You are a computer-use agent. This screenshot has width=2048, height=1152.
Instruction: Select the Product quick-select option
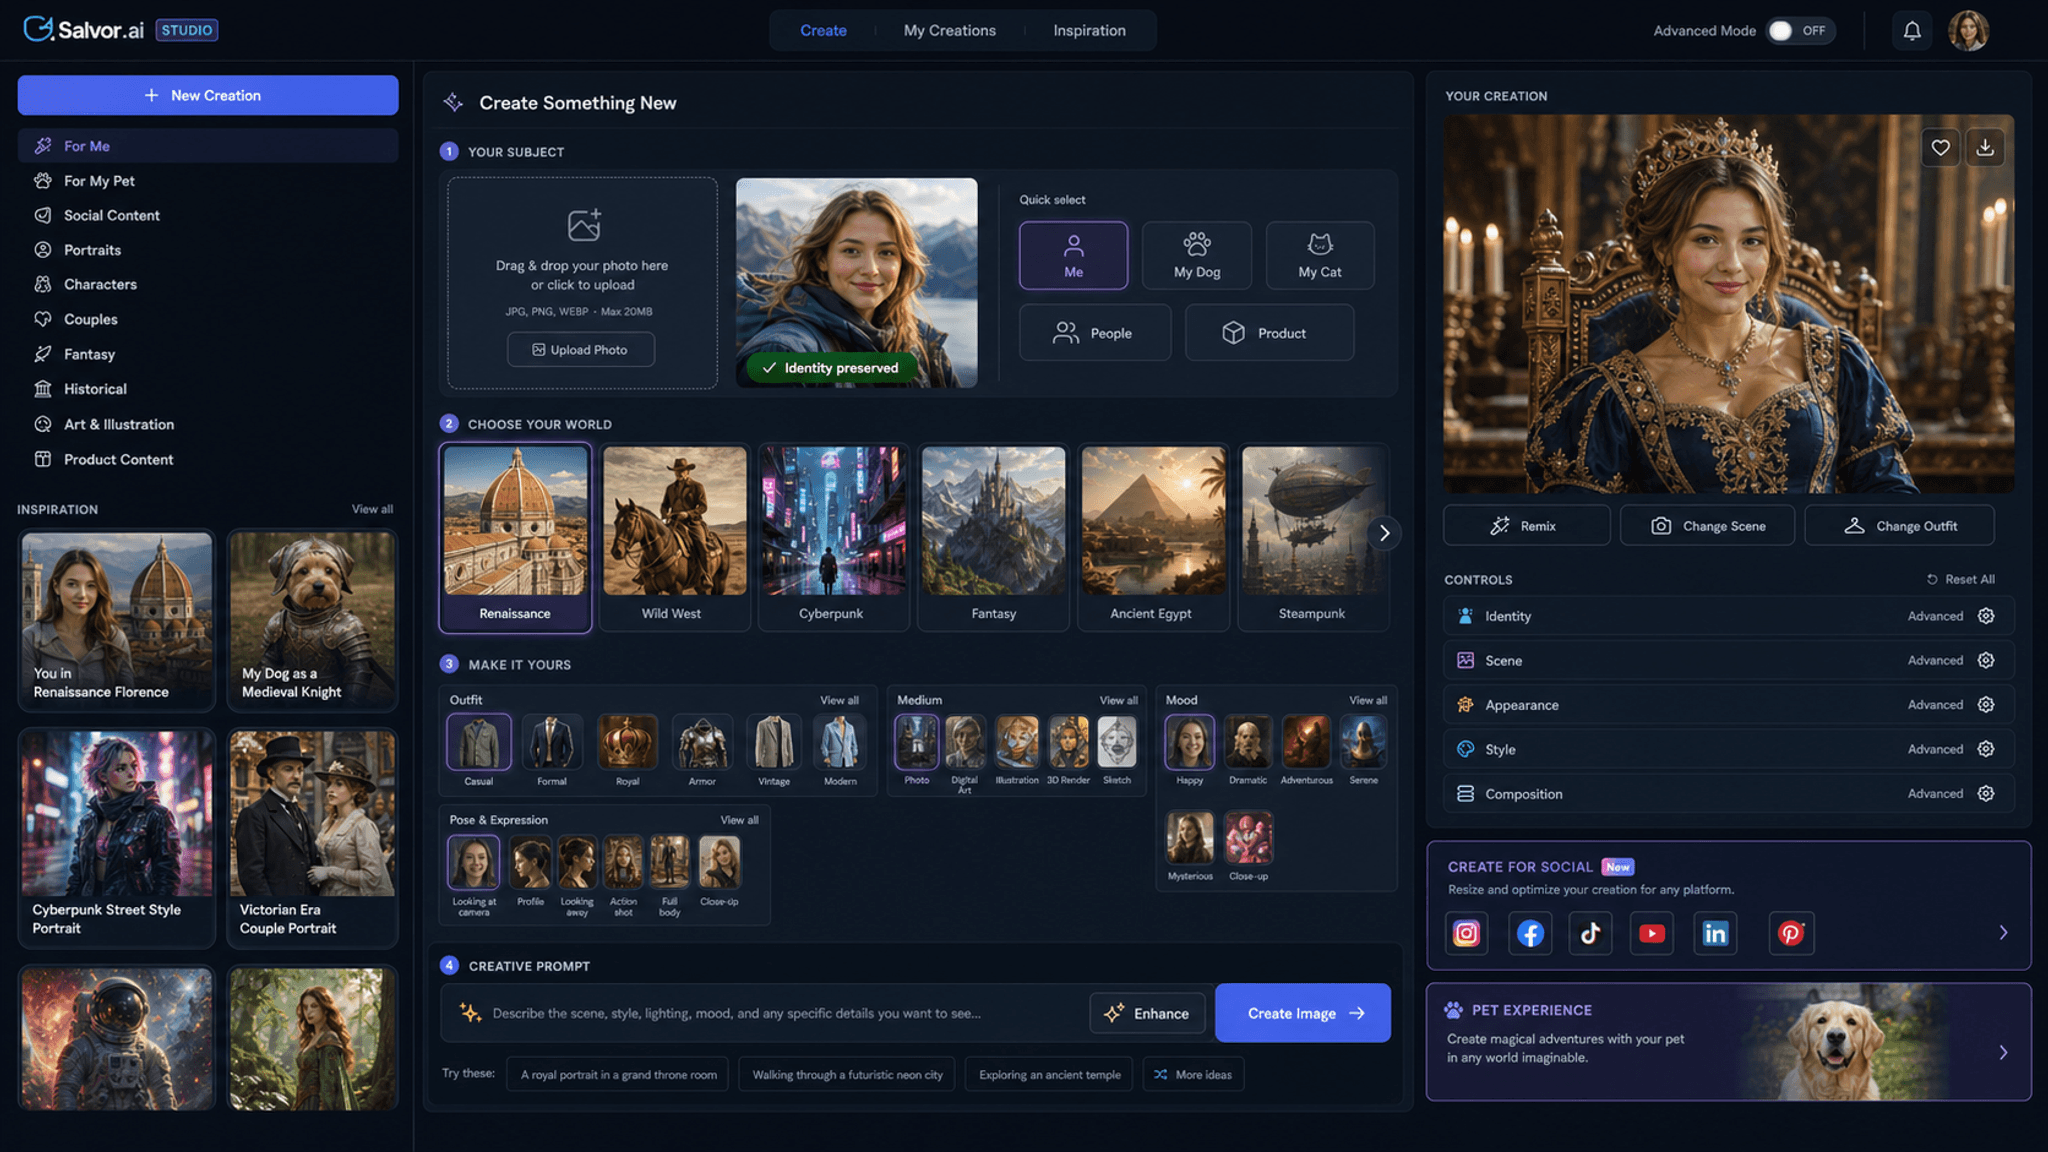[1270, 333]
